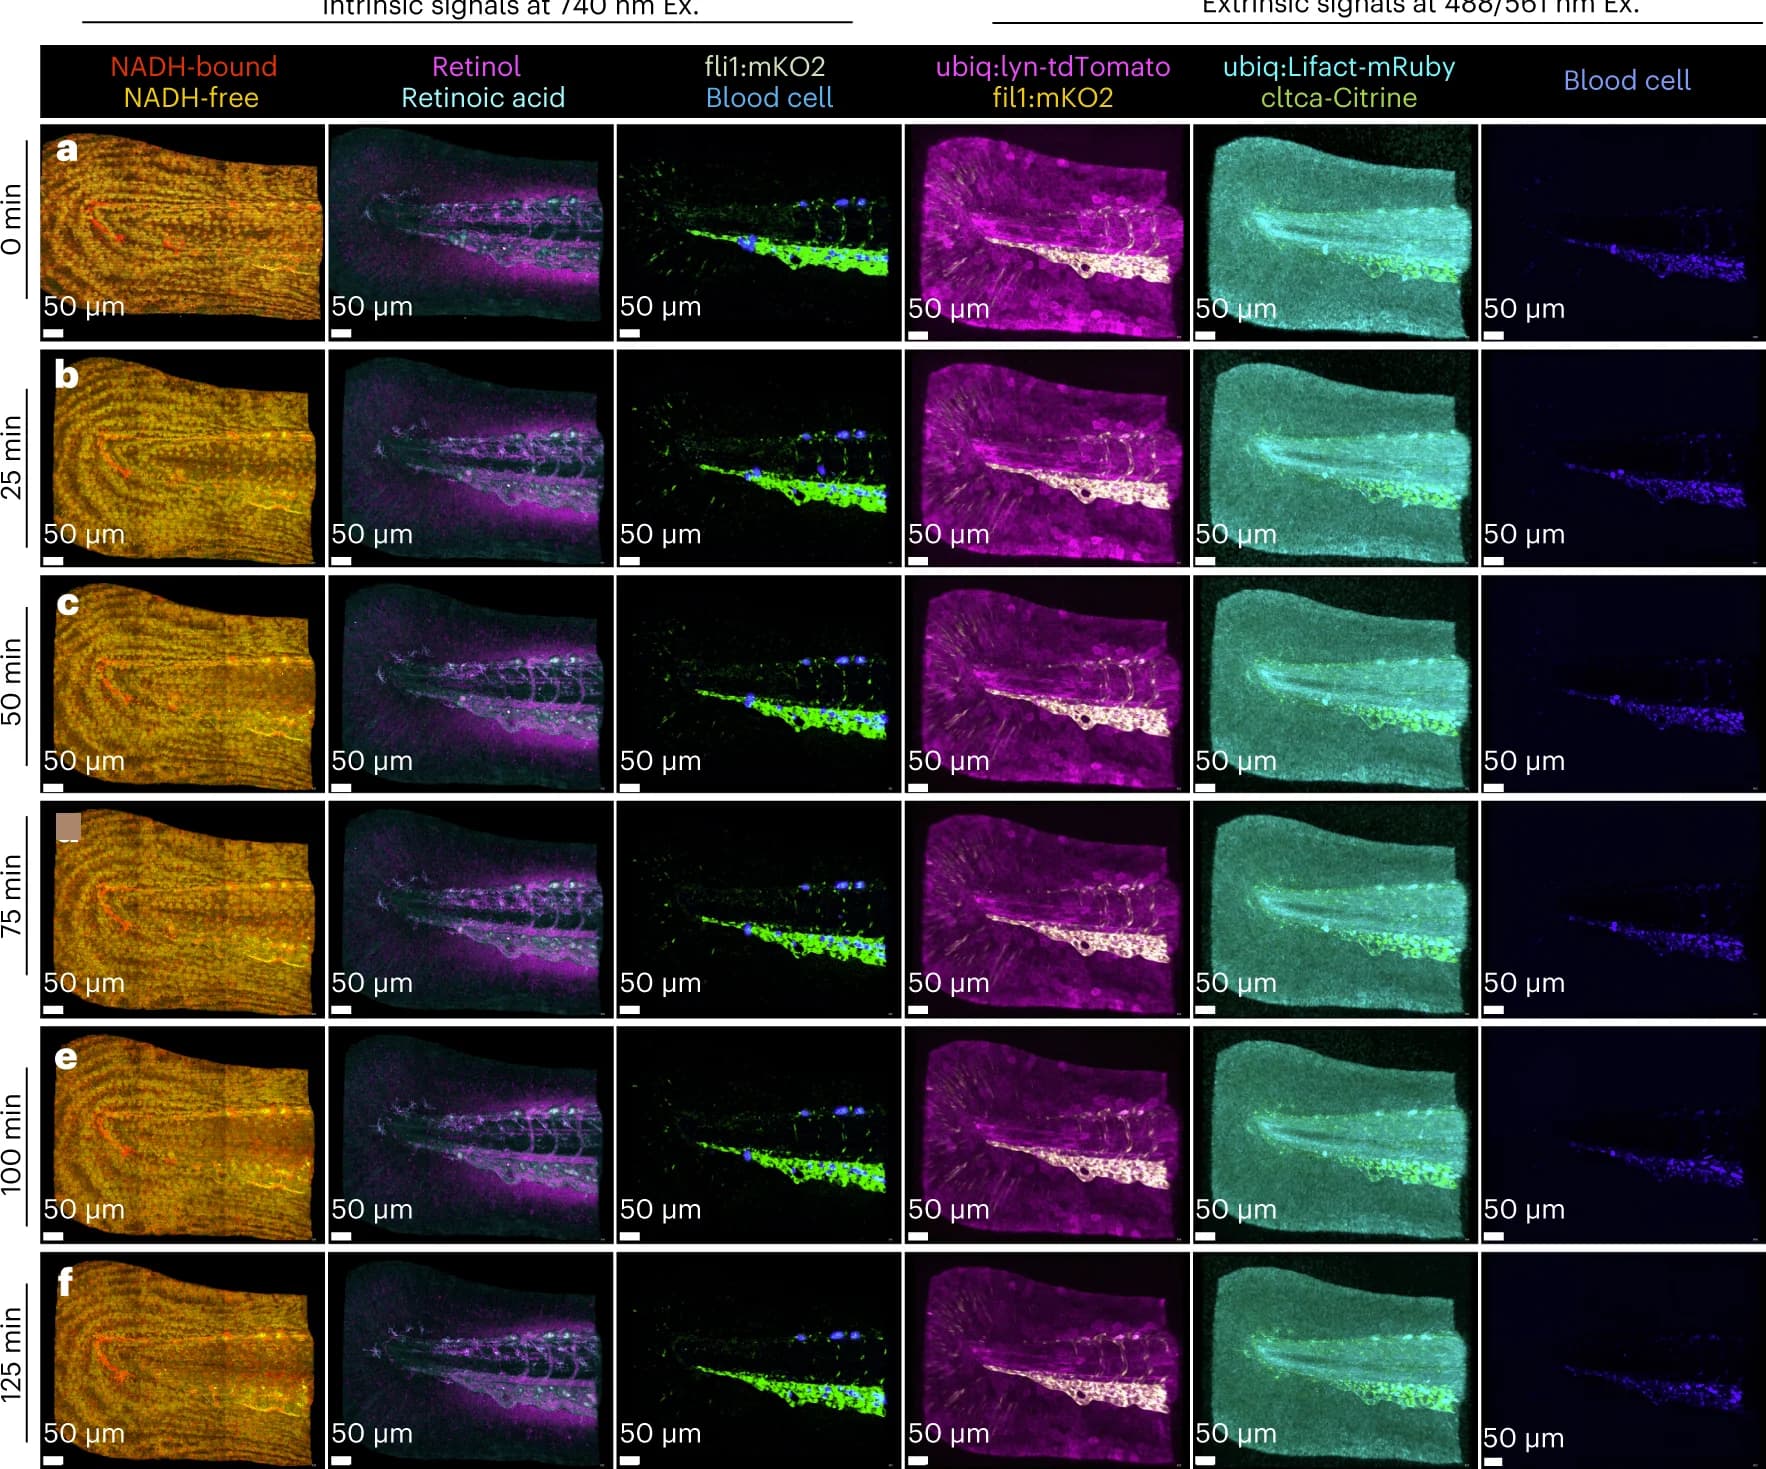Click the ubiq:Lifact-mRuby image at 50 min

coord(1335,684)
